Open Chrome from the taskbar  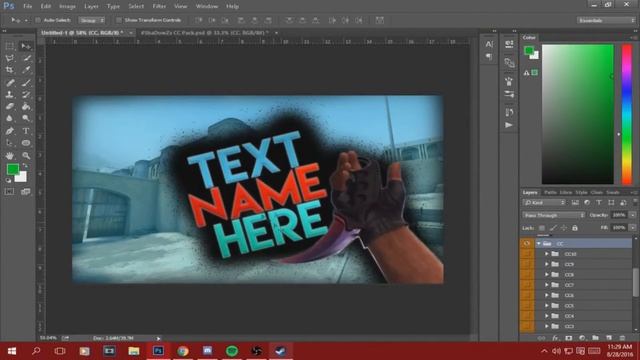coord(183,351)
